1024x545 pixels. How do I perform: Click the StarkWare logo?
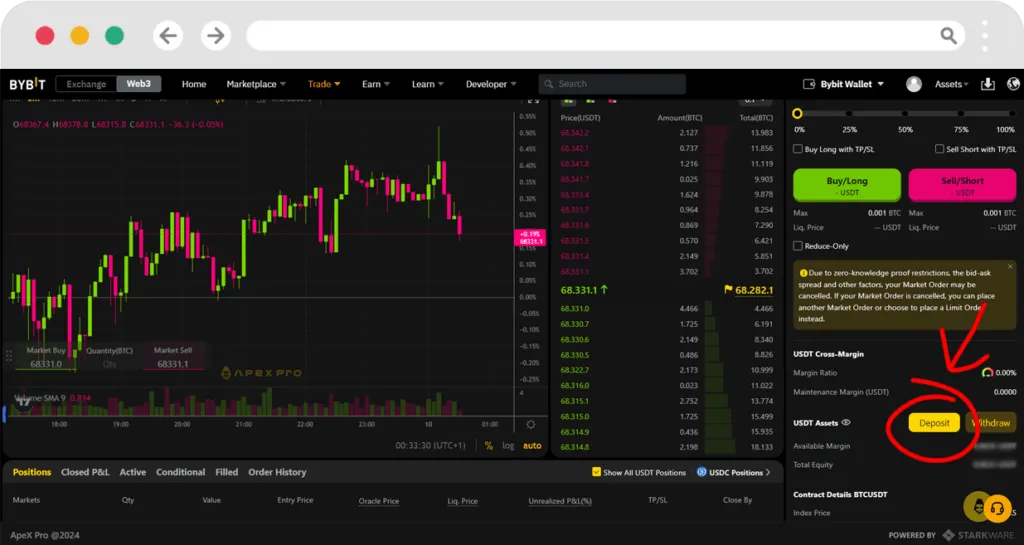pyautogui.click(x=978, y=535)
